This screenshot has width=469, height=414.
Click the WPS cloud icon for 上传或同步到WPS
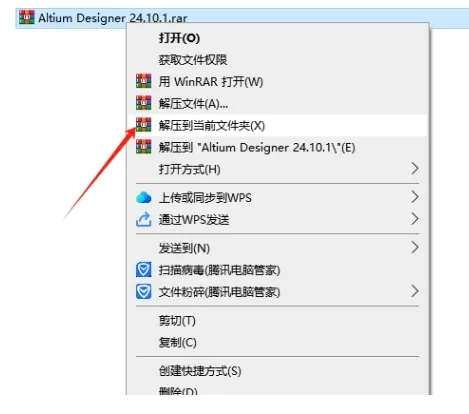[144, 198]
